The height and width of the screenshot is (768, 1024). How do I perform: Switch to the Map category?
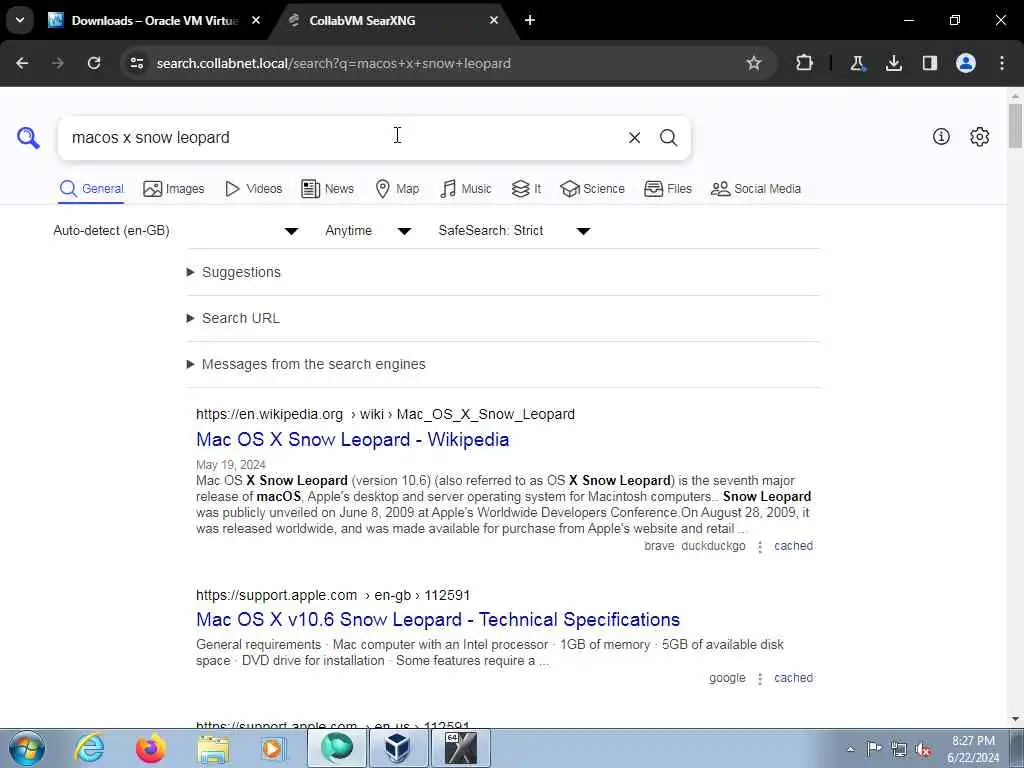(x=397, y=189)
